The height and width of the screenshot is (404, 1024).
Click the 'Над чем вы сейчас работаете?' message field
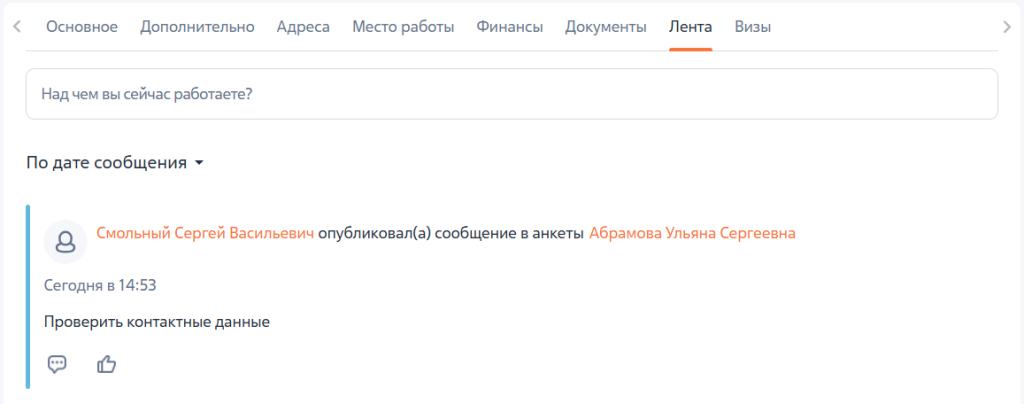(511, 94)
